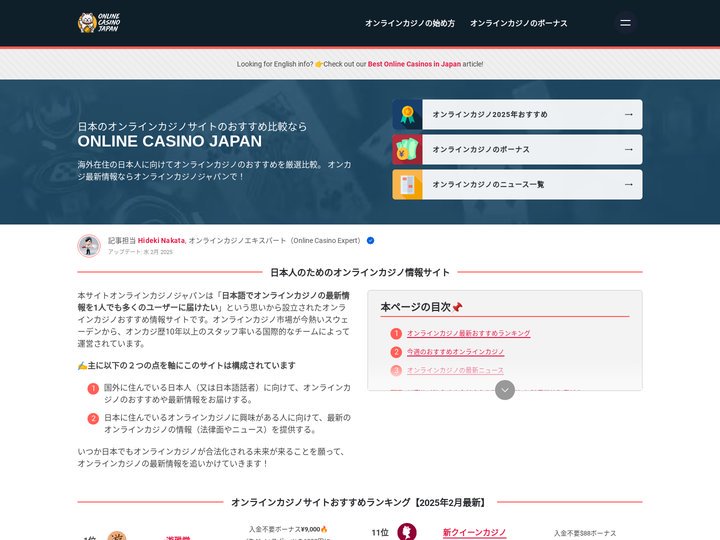
Task: Click the newspaper icon for ニュース一覧
Action: pyautogui.click(x=407, y=185)
